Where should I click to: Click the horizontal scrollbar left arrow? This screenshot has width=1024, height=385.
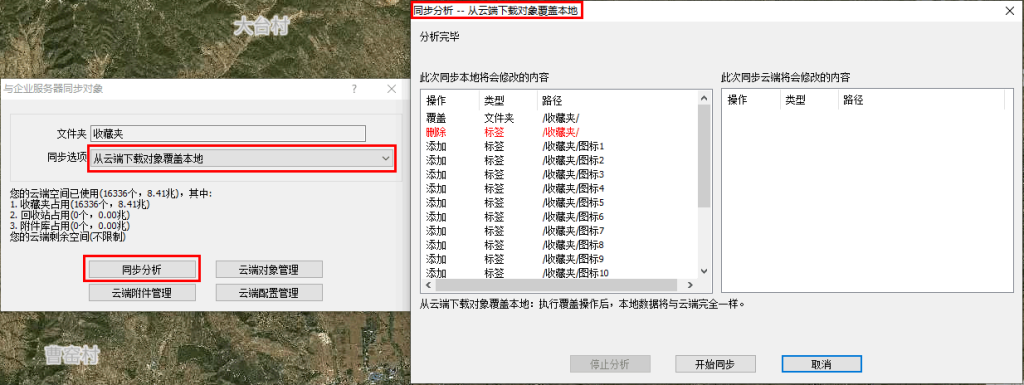(428, 286)
